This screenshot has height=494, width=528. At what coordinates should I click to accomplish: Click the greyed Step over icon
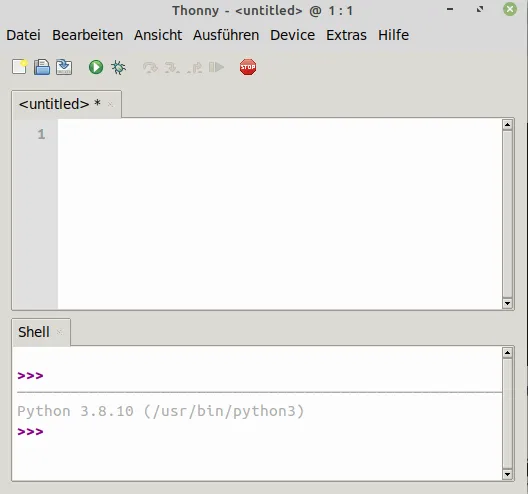(x=150, y=67)
